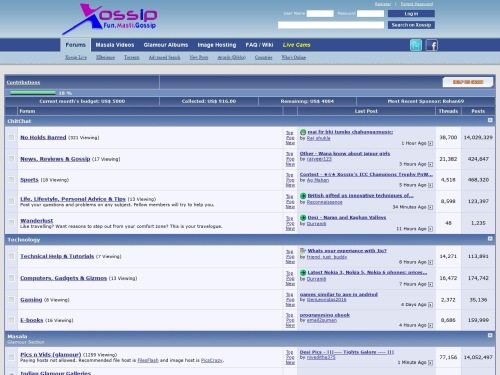This screenshot has width=500, height=375.
Task: Click '38,700' threads count for No Holds Barred
Action: (x=448, y=137)
